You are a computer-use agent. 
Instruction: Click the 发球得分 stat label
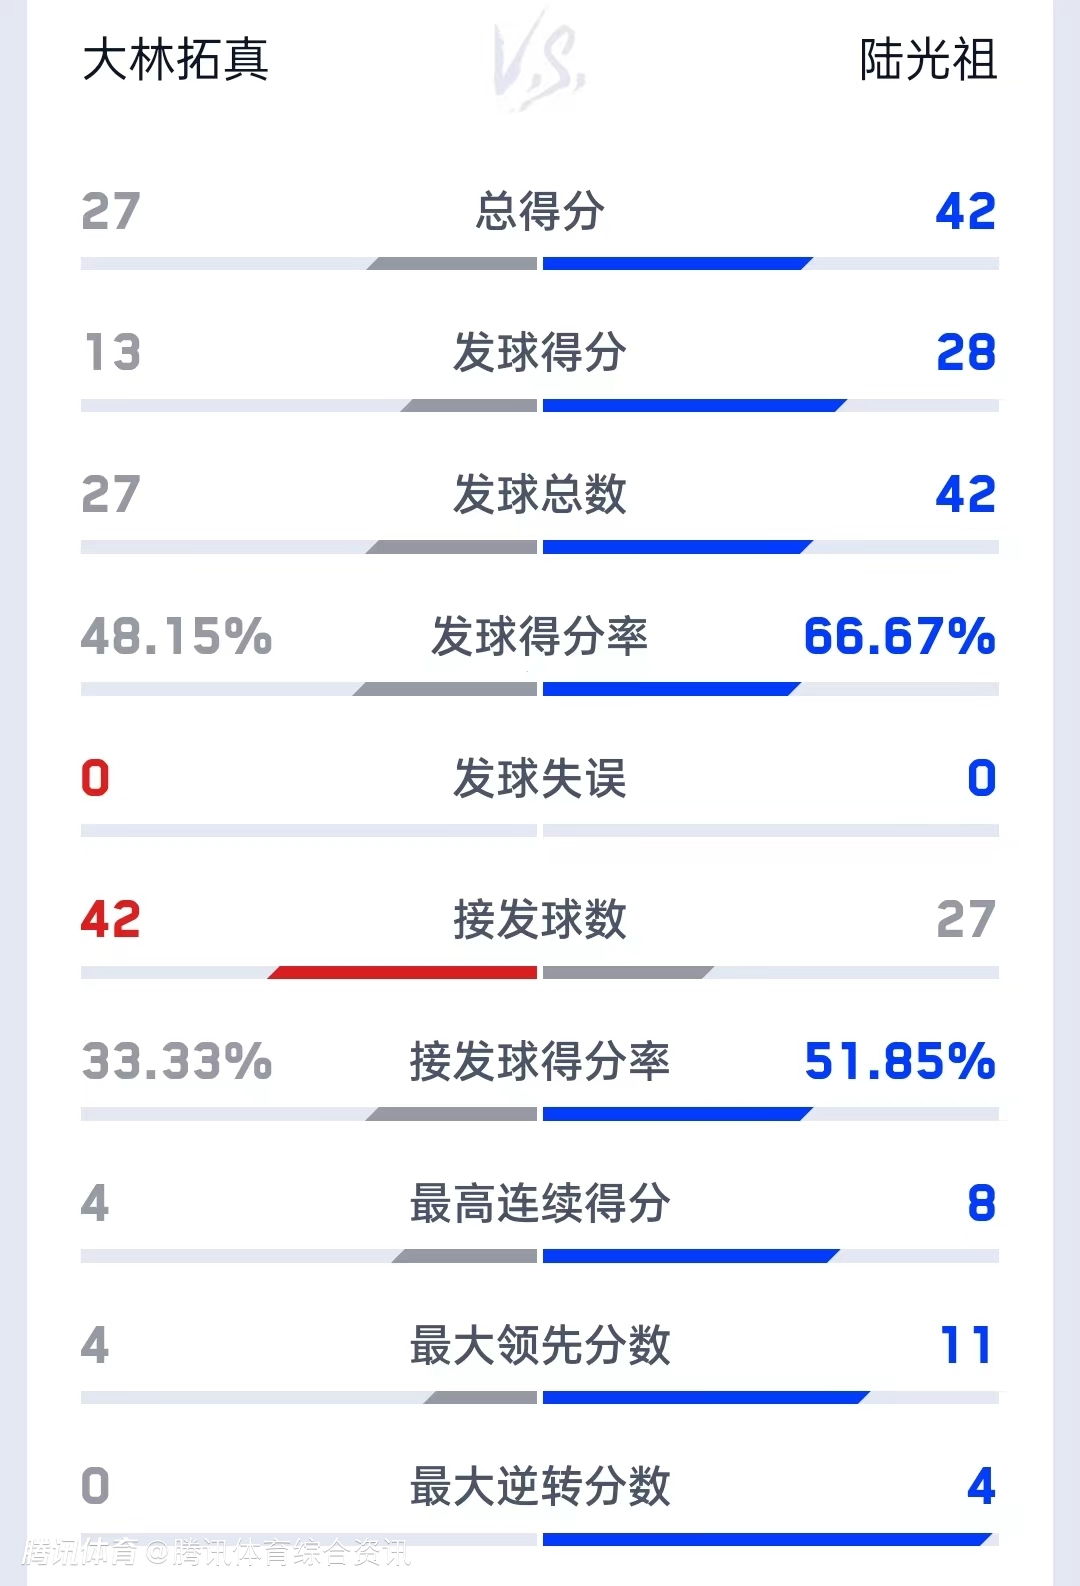[x=540, y=353]
